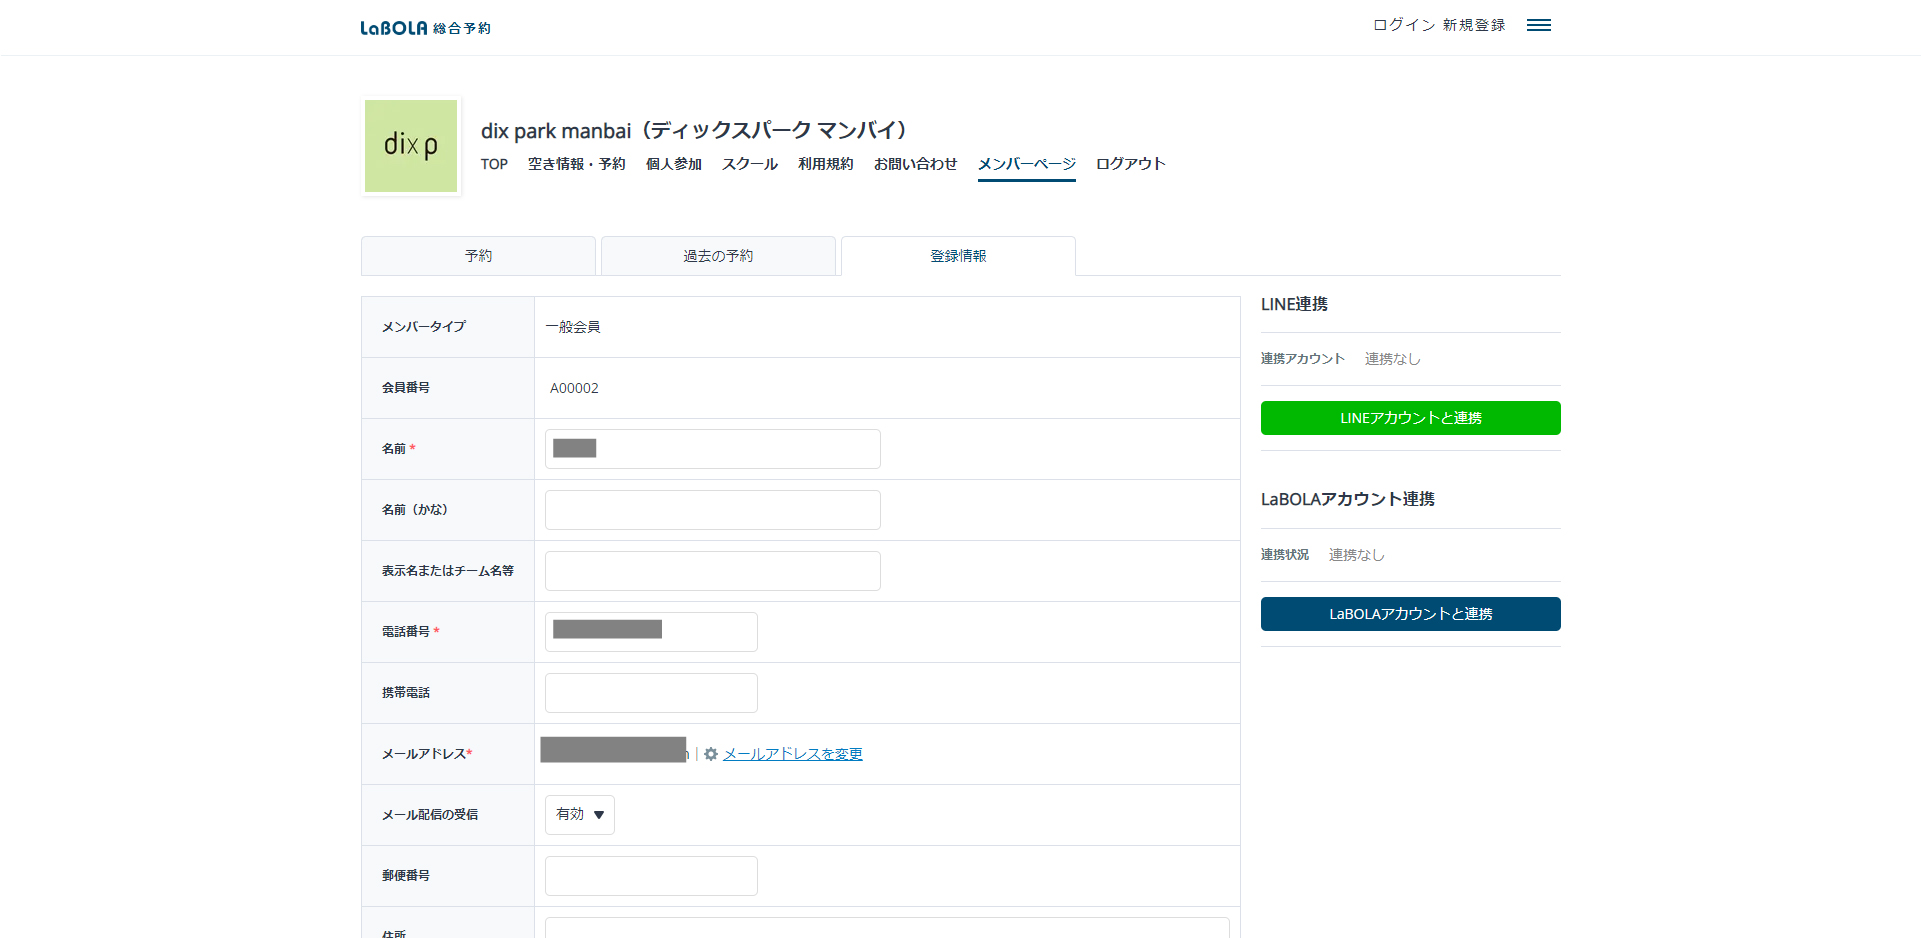Go to 個人参加 page
1921x938 pixels.
pos(673,164)
